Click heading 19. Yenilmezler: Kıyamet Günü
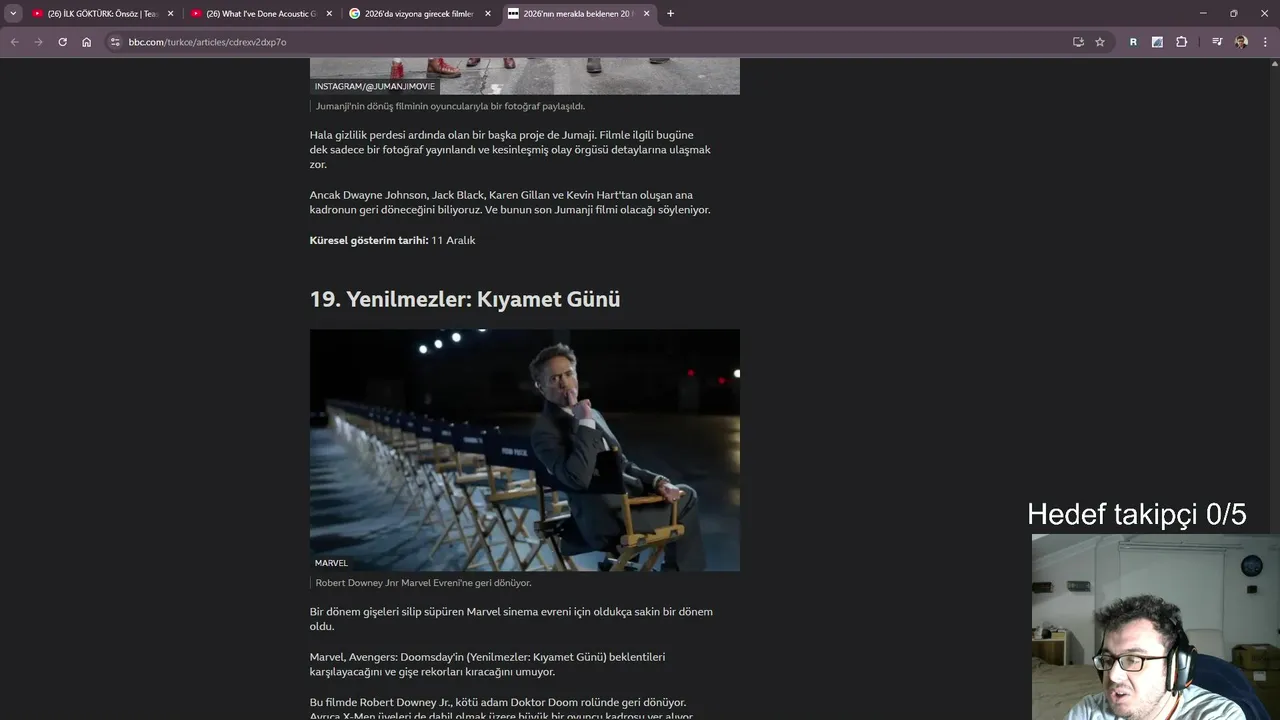This screenshot has width=1280, height=720. [x=465, y=299]
